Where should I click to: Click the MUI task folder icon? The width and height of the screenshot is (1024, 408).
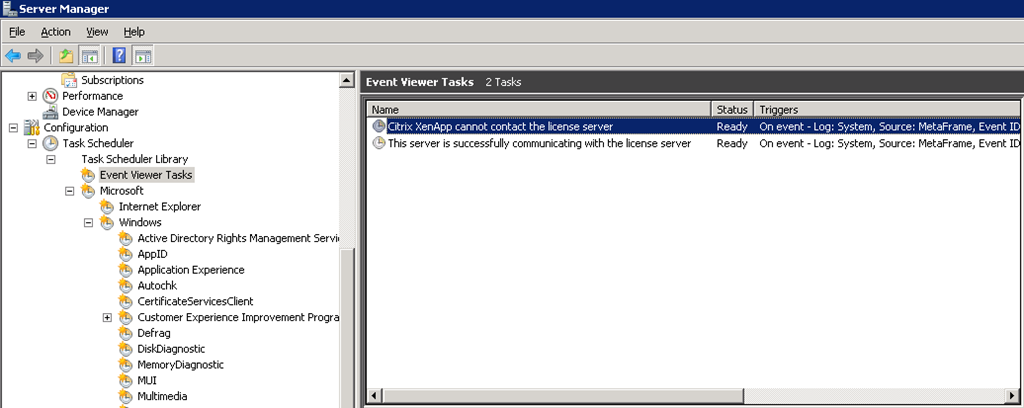point(125,380)
